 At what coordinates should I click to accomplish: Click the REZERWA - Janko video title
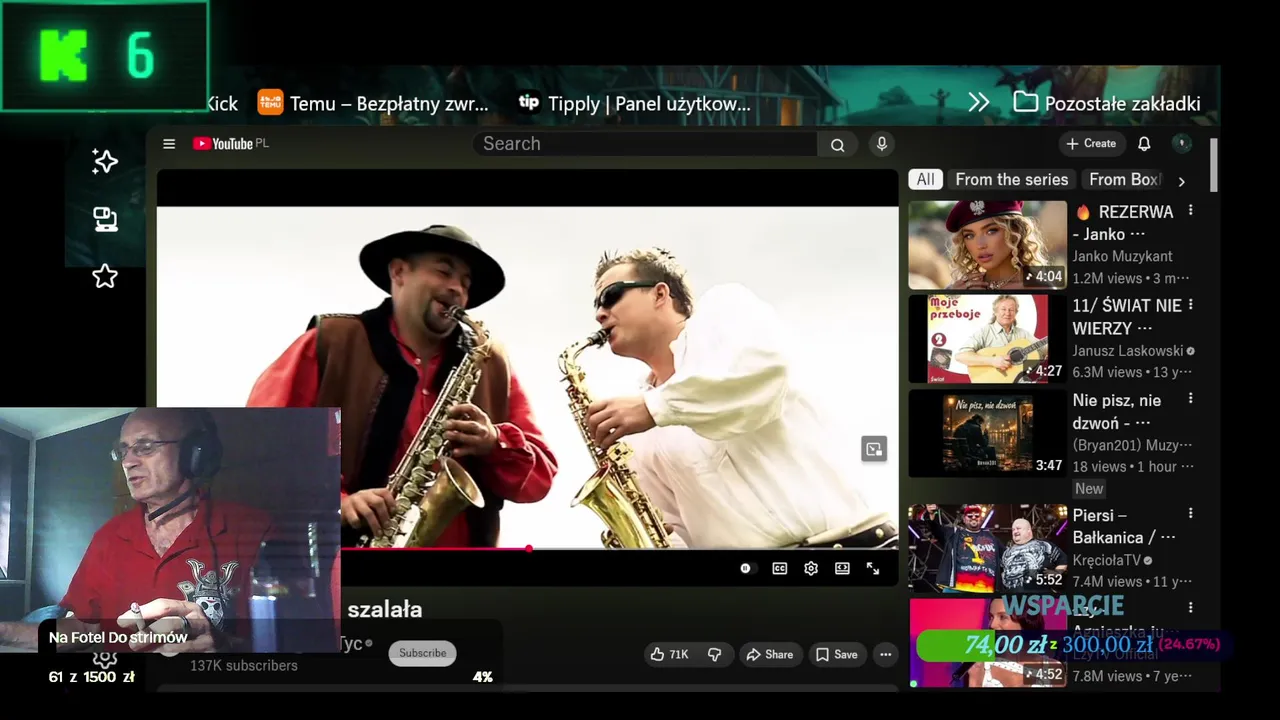point(1123,223)
